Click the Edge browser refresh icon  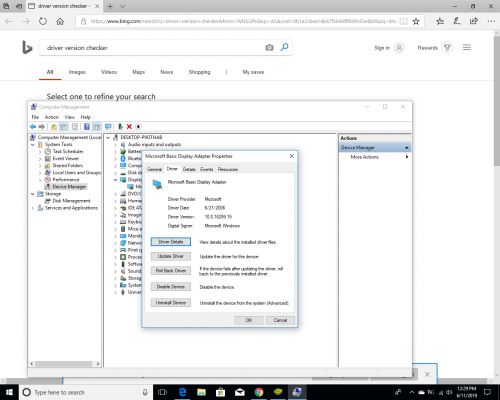[43, 21]
